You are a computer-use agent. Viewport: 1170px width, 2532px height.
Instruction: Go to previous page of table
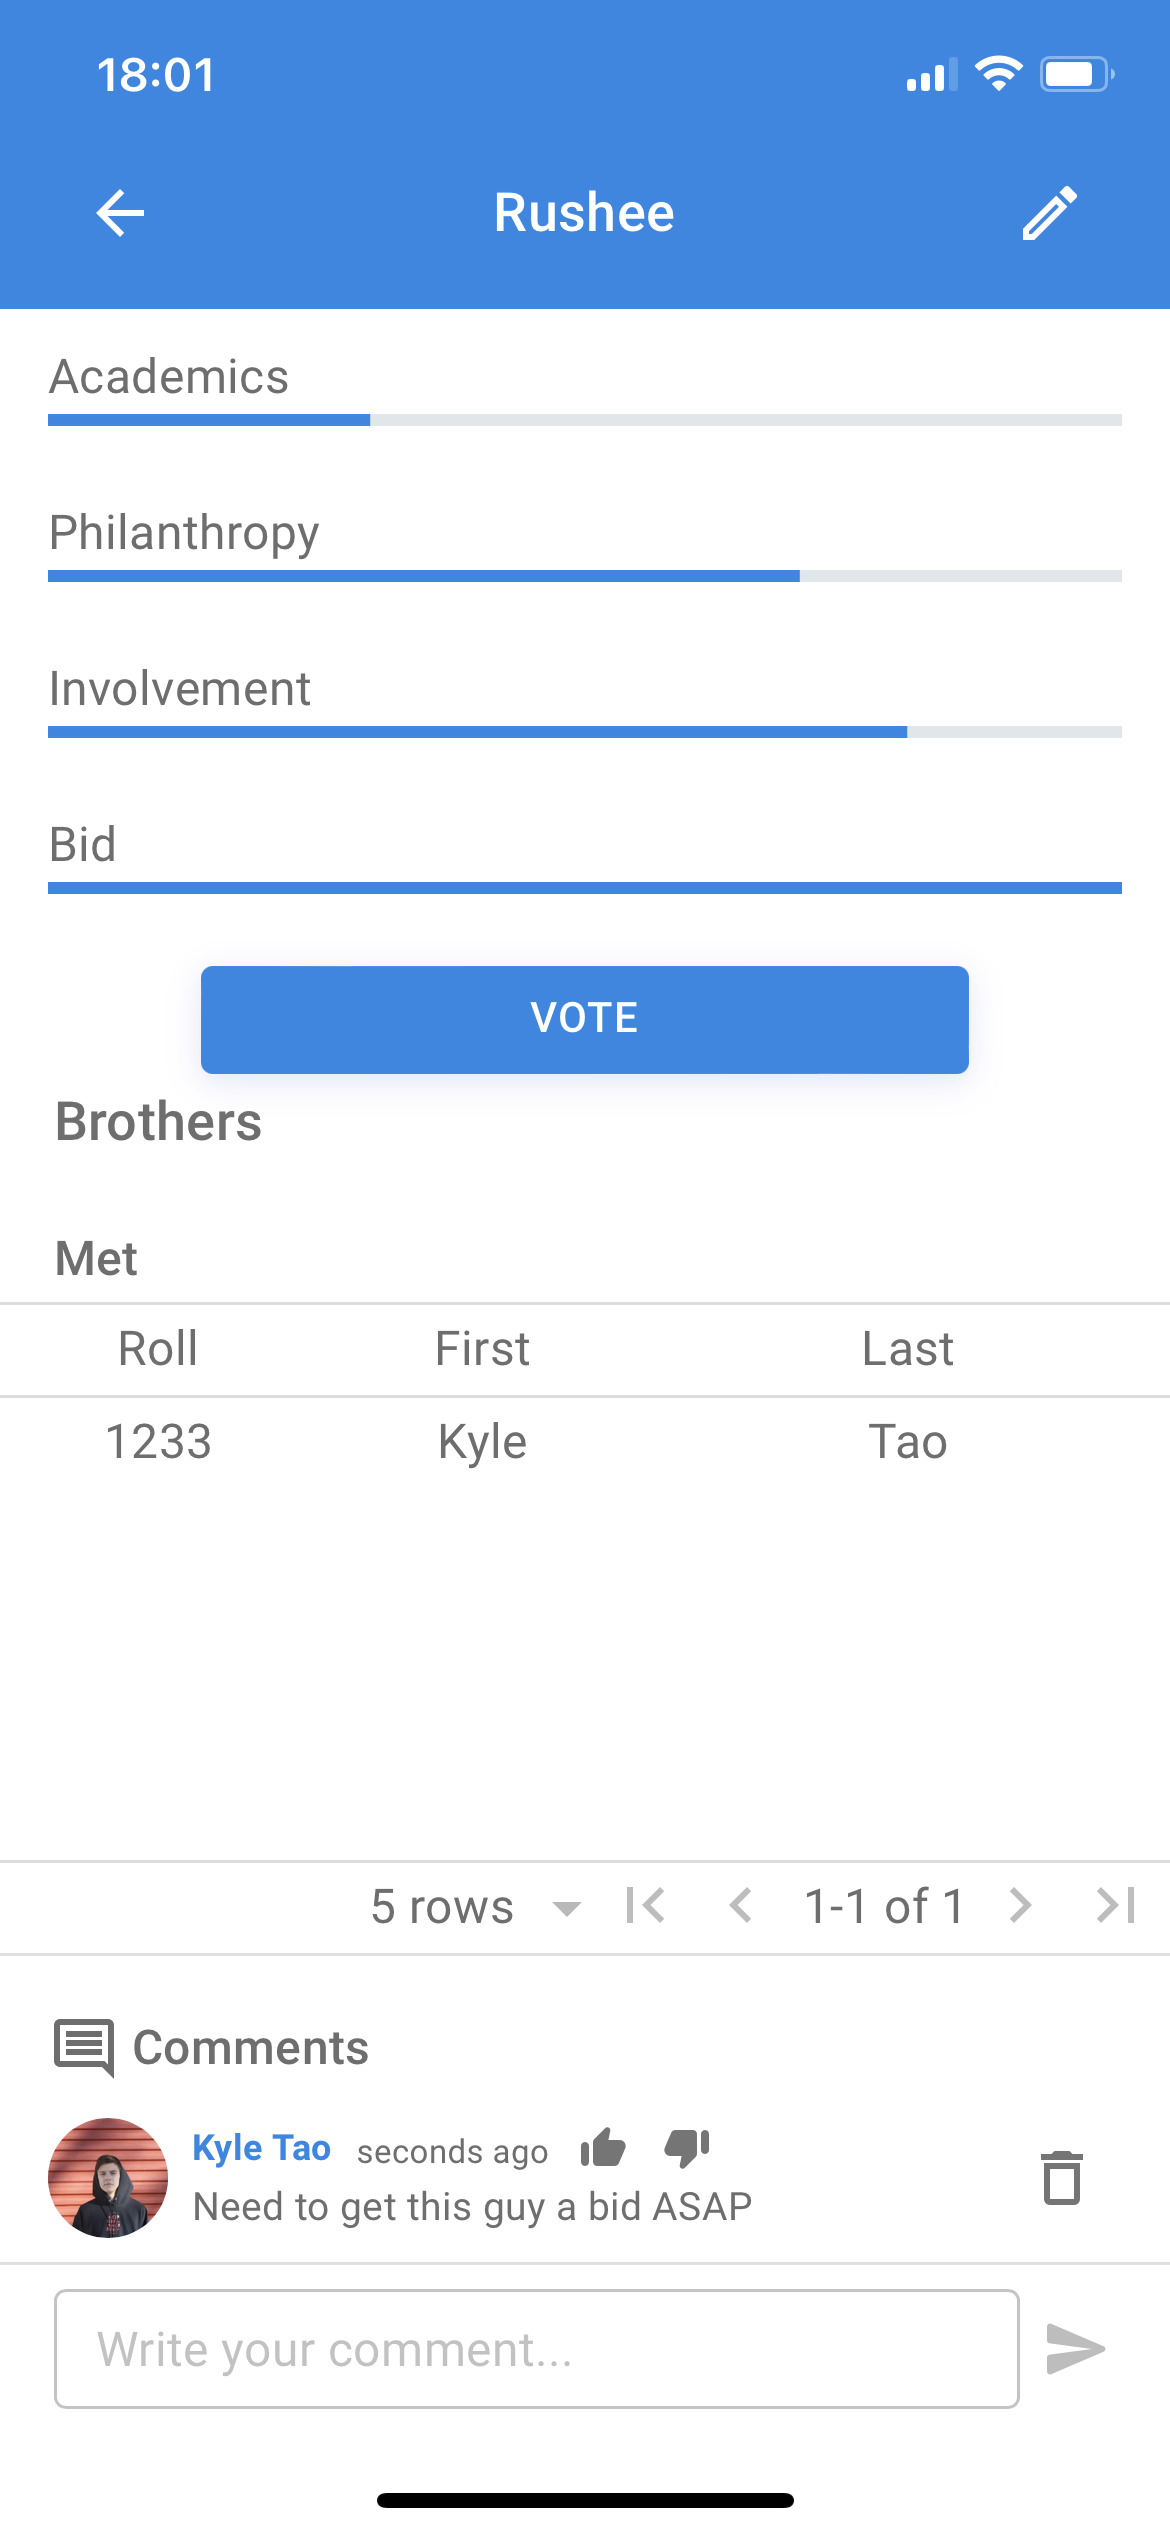pos(741,1905)
